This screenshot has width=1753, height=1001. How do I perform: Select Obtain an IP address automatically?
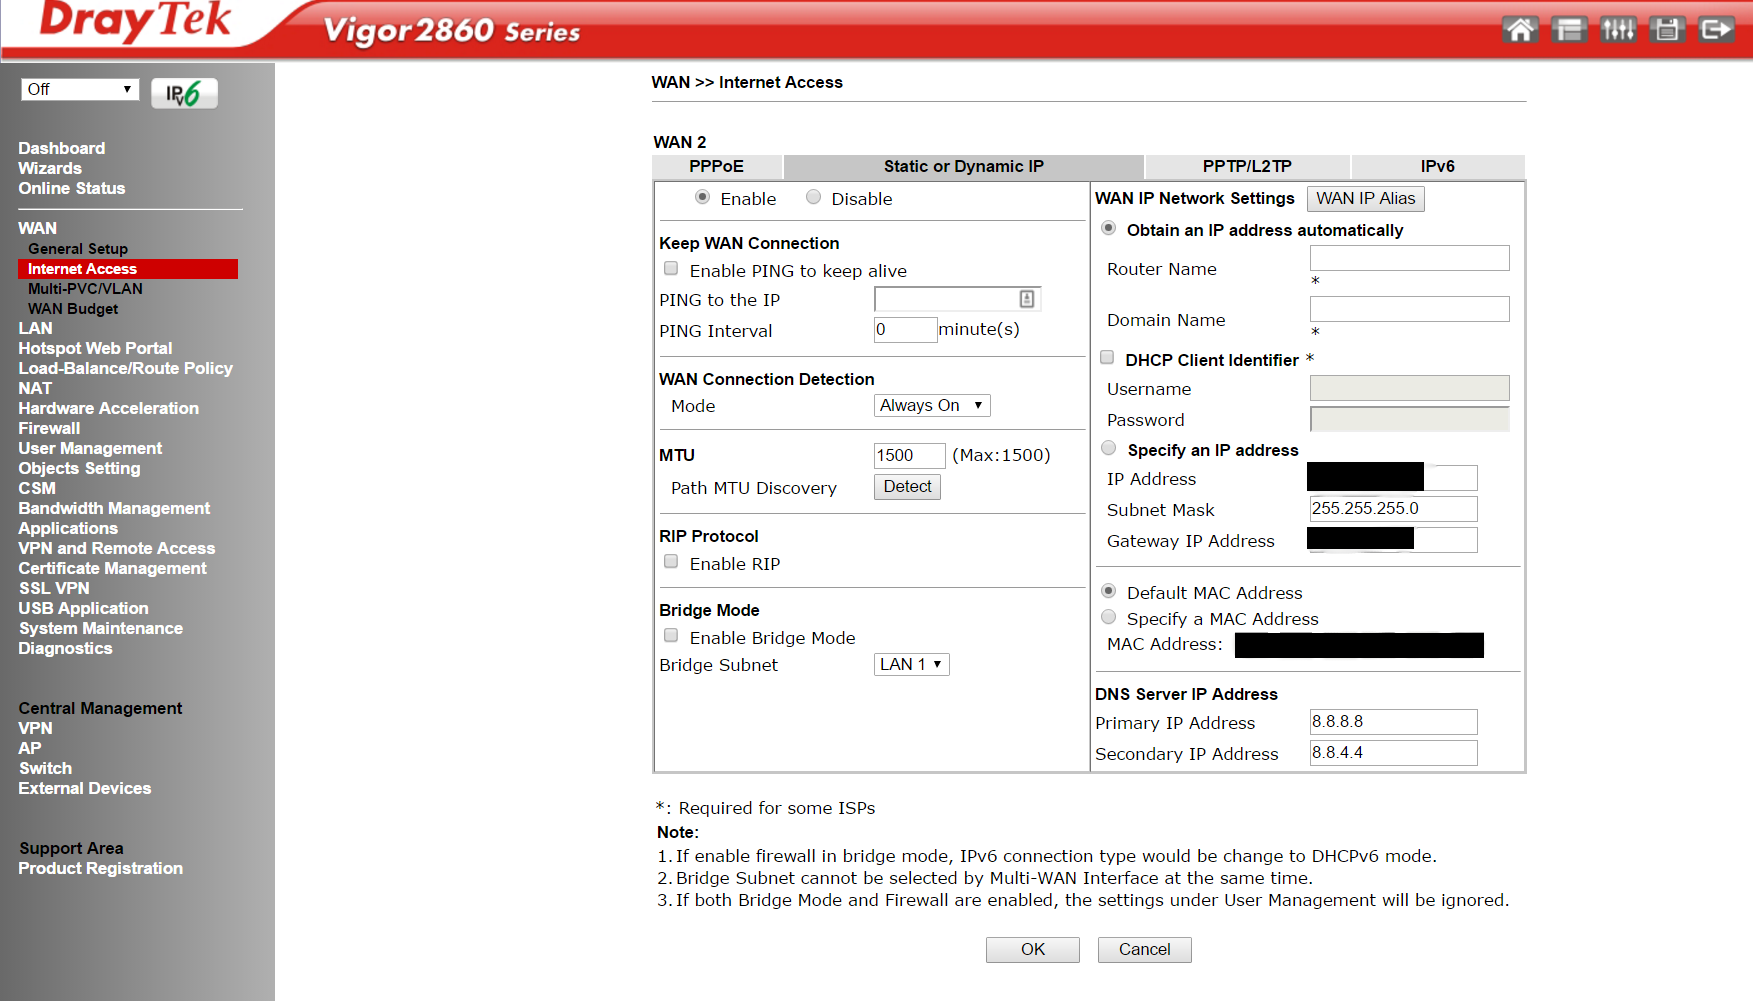pos(1108,228)
